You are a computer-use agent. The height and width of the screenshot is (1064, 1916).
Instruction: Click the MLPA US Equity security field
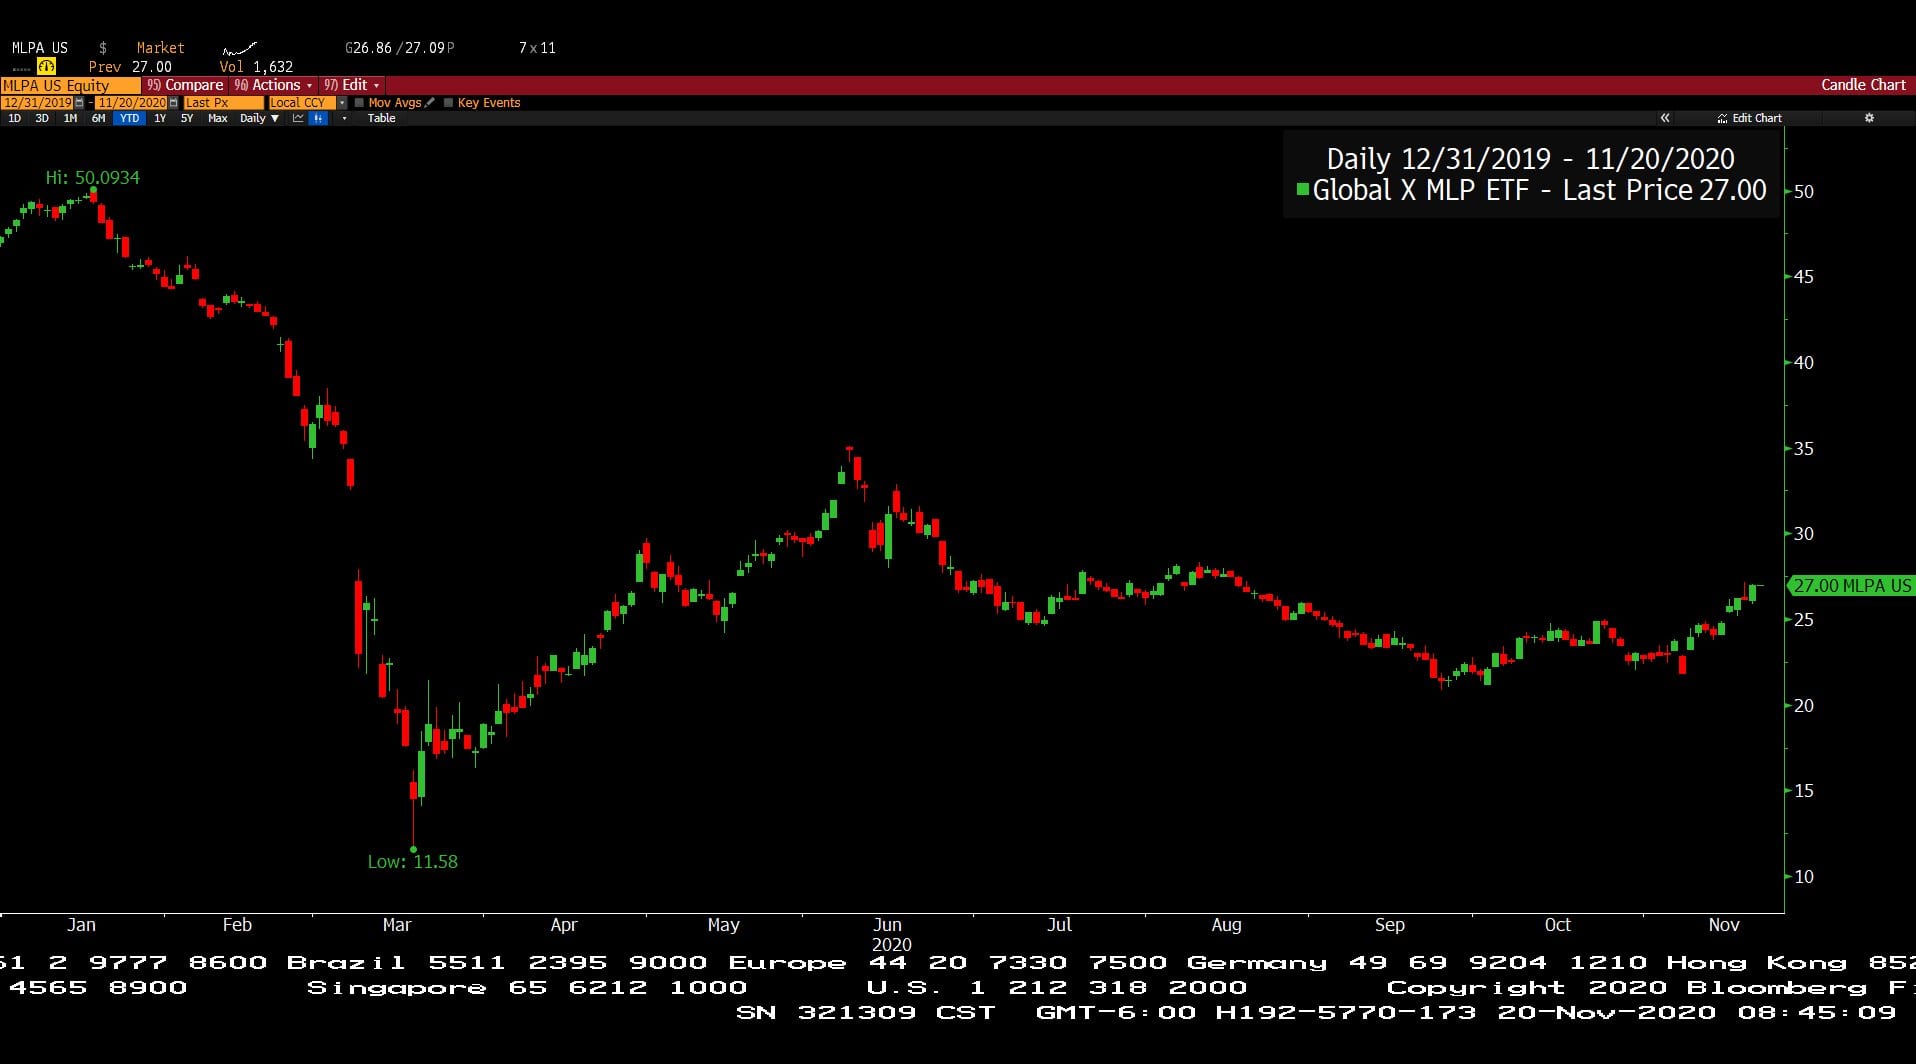click(70, 86)
